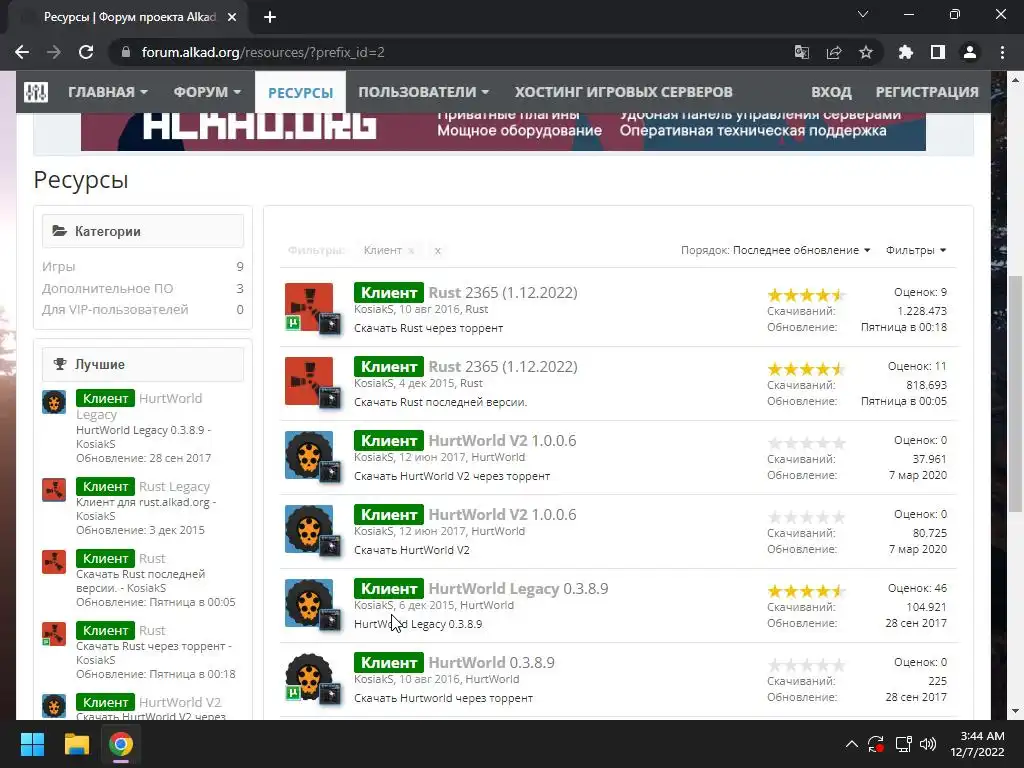1024x768 pixels.
Task: Open ХОСТИНГ ИГРОВЫХ СЕРВЕРОВ menu item
Action: 623,92
